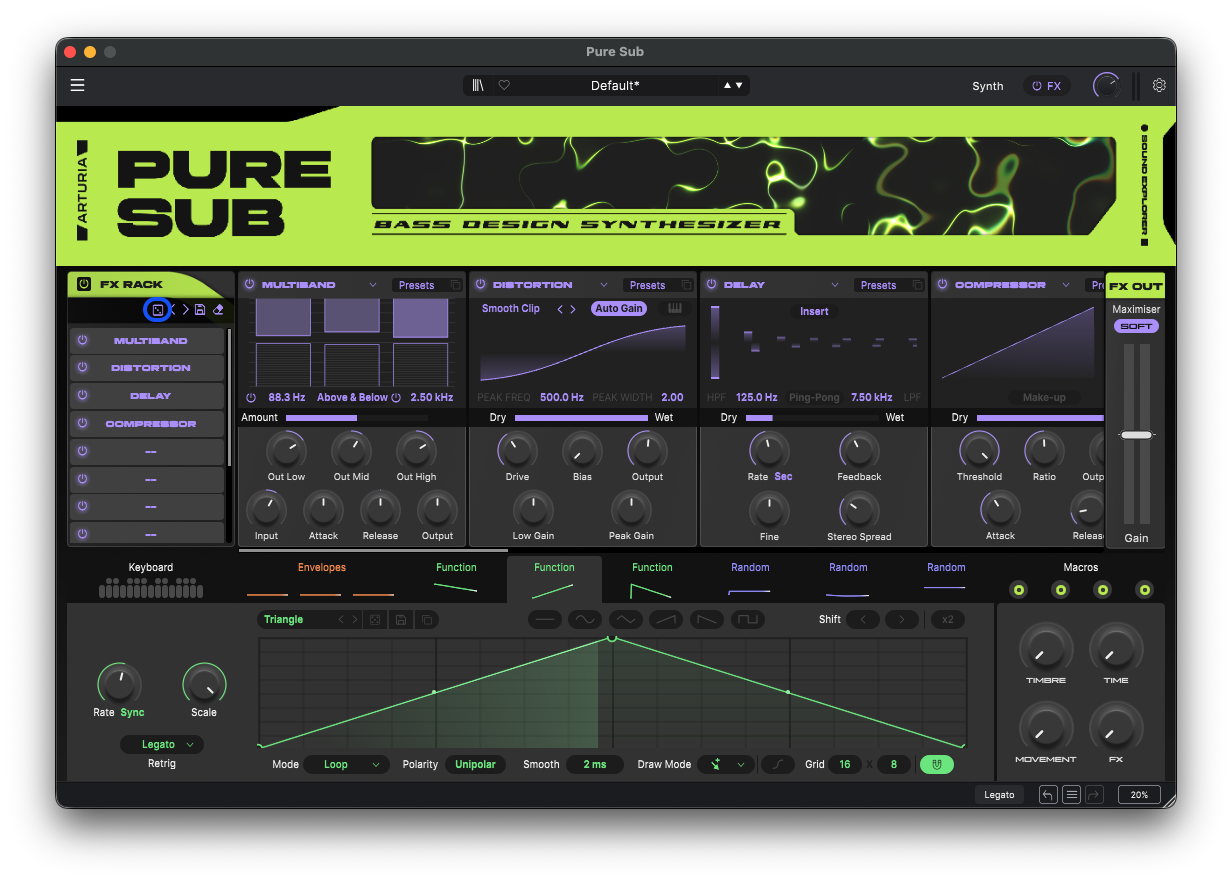The width and height of the screenshot is (1232, 882).
Task: Click the Ping-Pong delay mode
Action: tap(814, 397)
